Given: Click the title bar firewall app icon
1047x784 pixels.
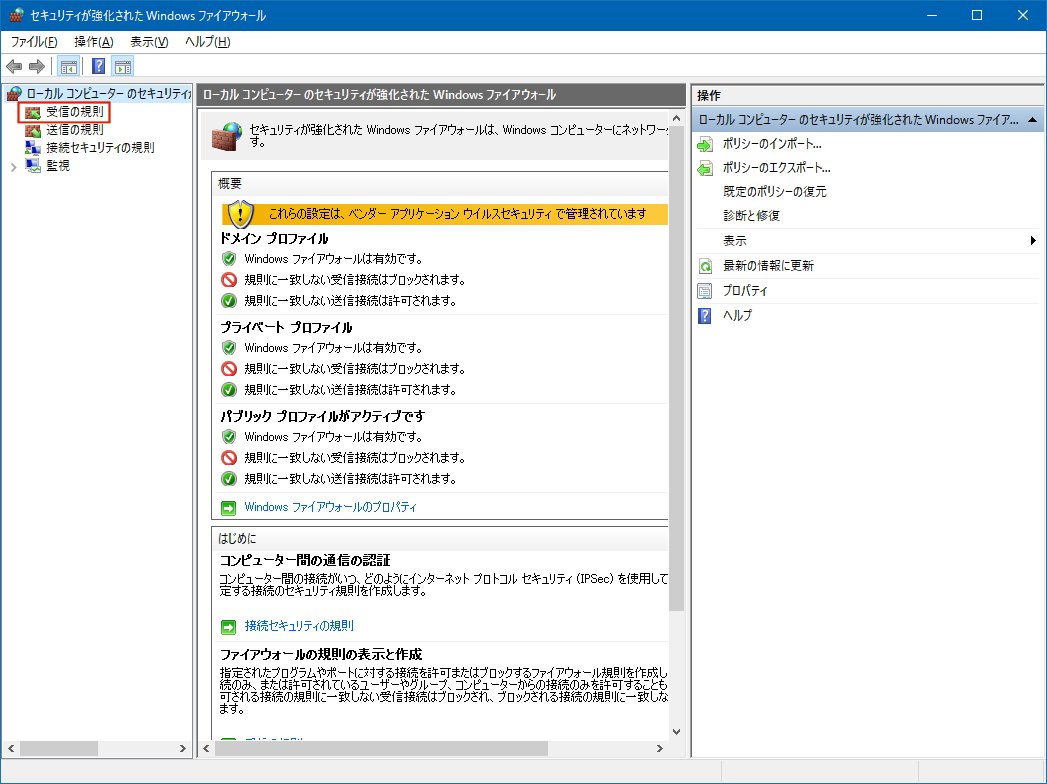Looking at the screenshot, I should pos(16,15).
